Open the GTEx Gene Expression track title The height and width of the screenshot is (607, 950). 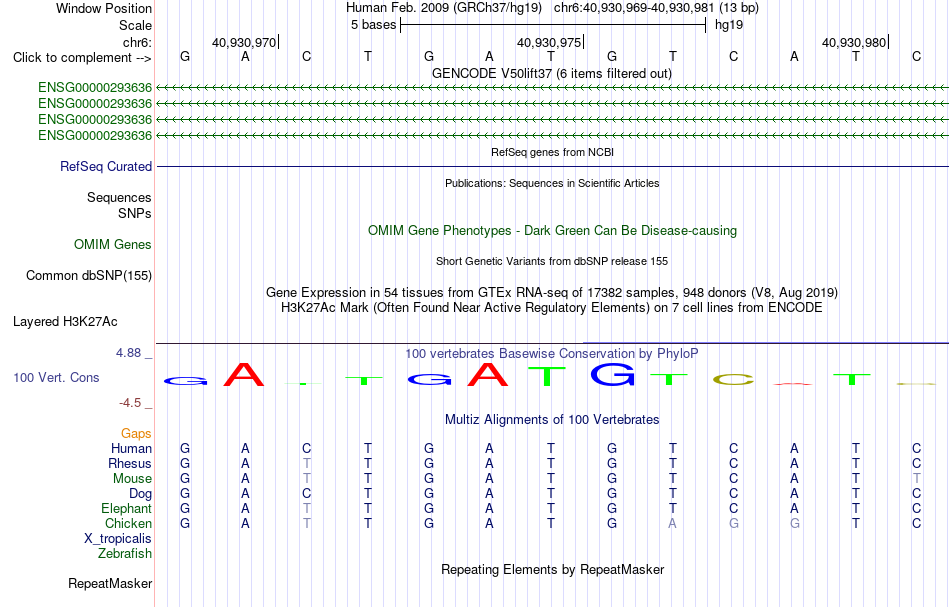(552, 293)
